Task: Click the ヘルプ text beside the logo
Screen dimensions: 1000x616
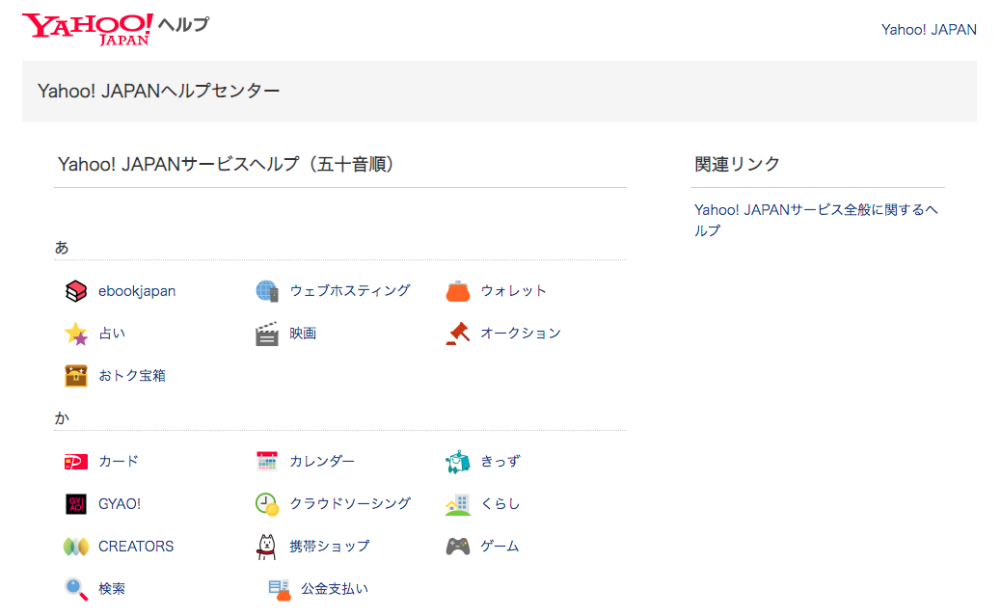Action: pos(183,24)
